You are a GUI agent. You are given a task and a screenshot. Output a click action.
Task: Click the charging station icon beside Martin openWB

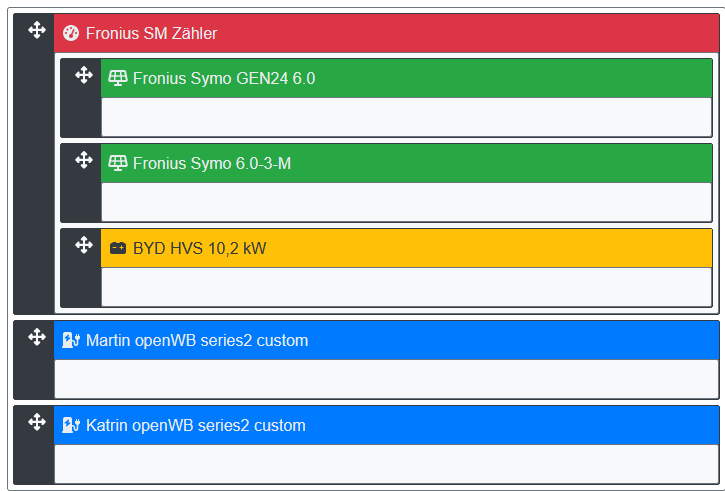tap(71, 340)
